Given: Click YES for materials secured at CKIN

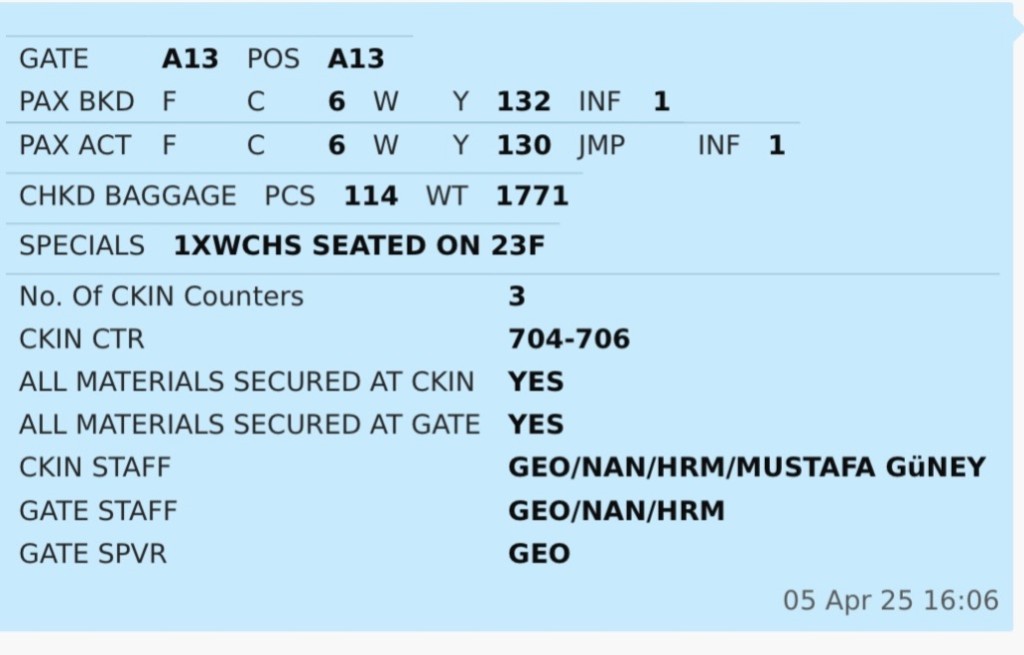Looking at the screenshot, I should [x=536, y=382].
